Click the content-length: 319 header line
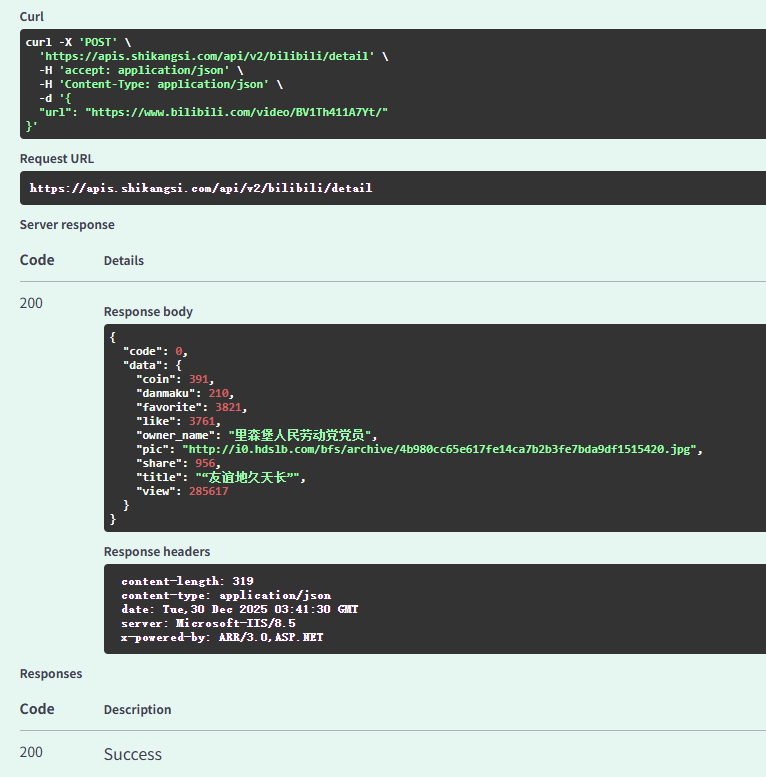 click(x=187, y=581)
